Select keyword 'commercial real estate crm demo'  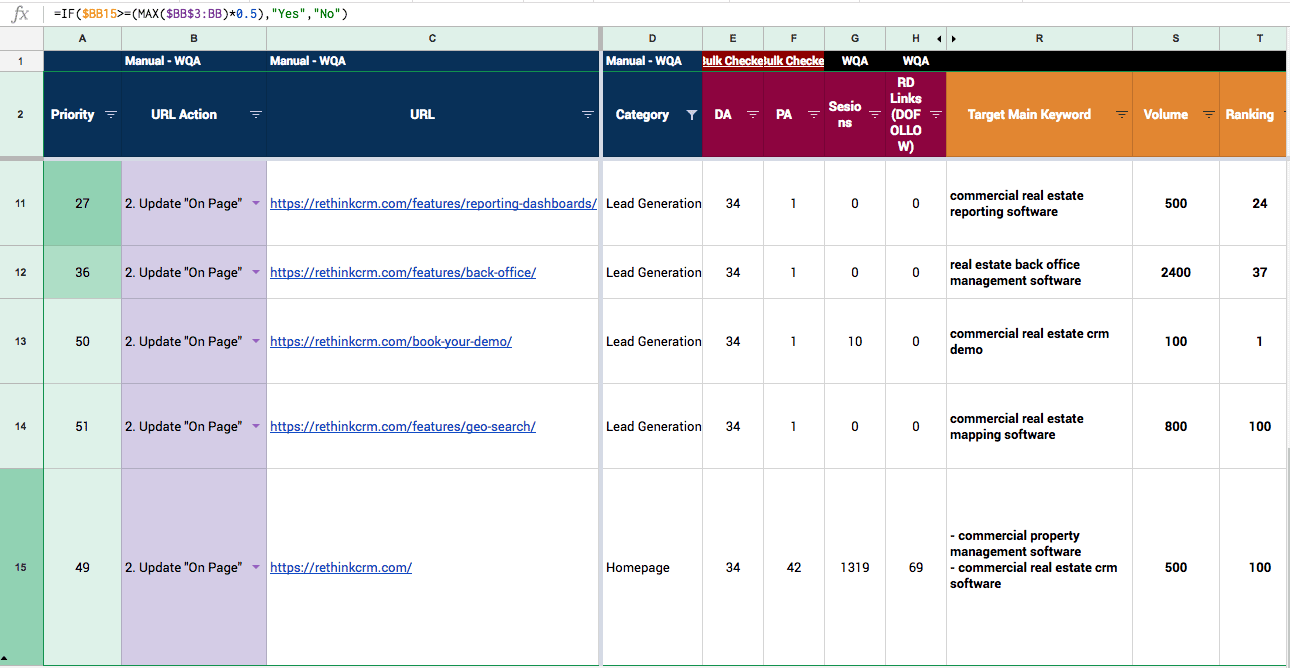click(1039, 341)
